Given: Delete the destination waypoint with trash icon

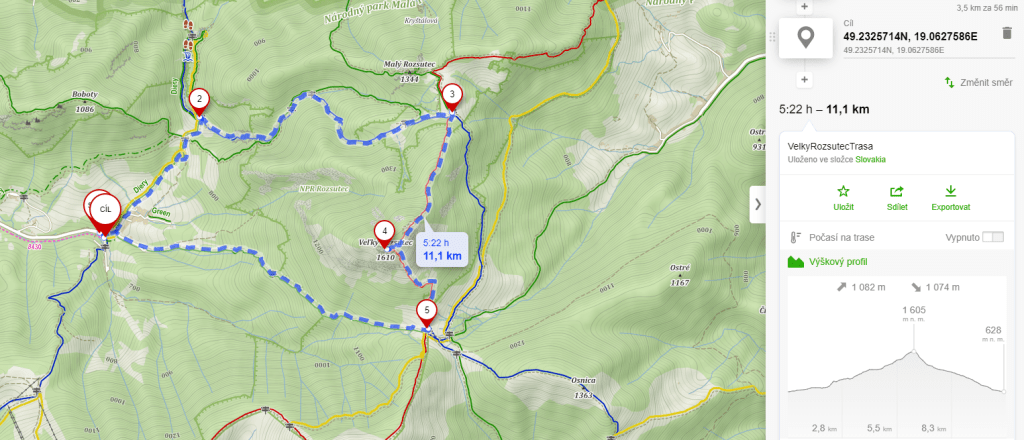Looking at the screenshot, I should tap(1006, 33).
